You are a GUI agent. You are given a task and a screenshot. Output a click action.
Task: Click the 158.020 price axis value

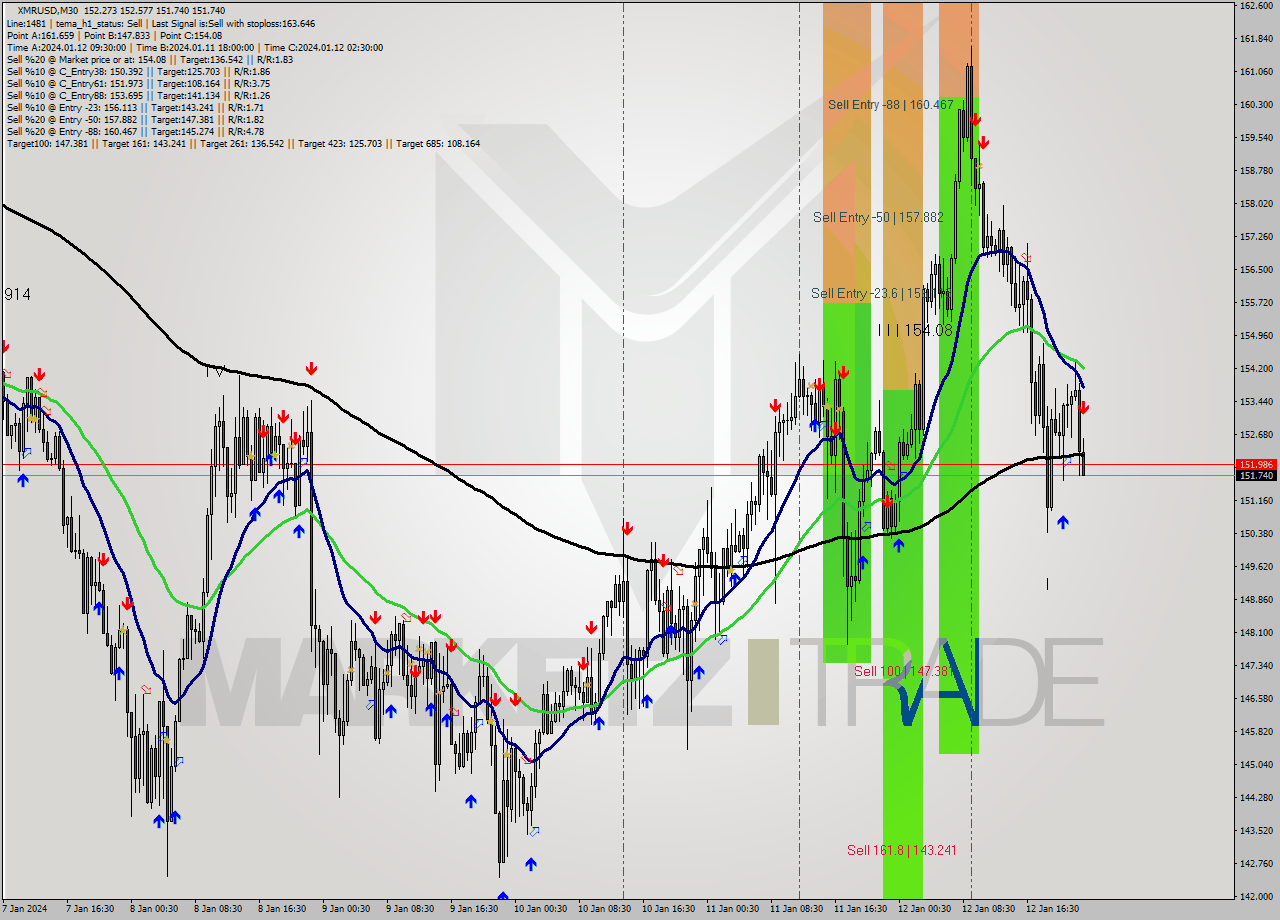1256,204
